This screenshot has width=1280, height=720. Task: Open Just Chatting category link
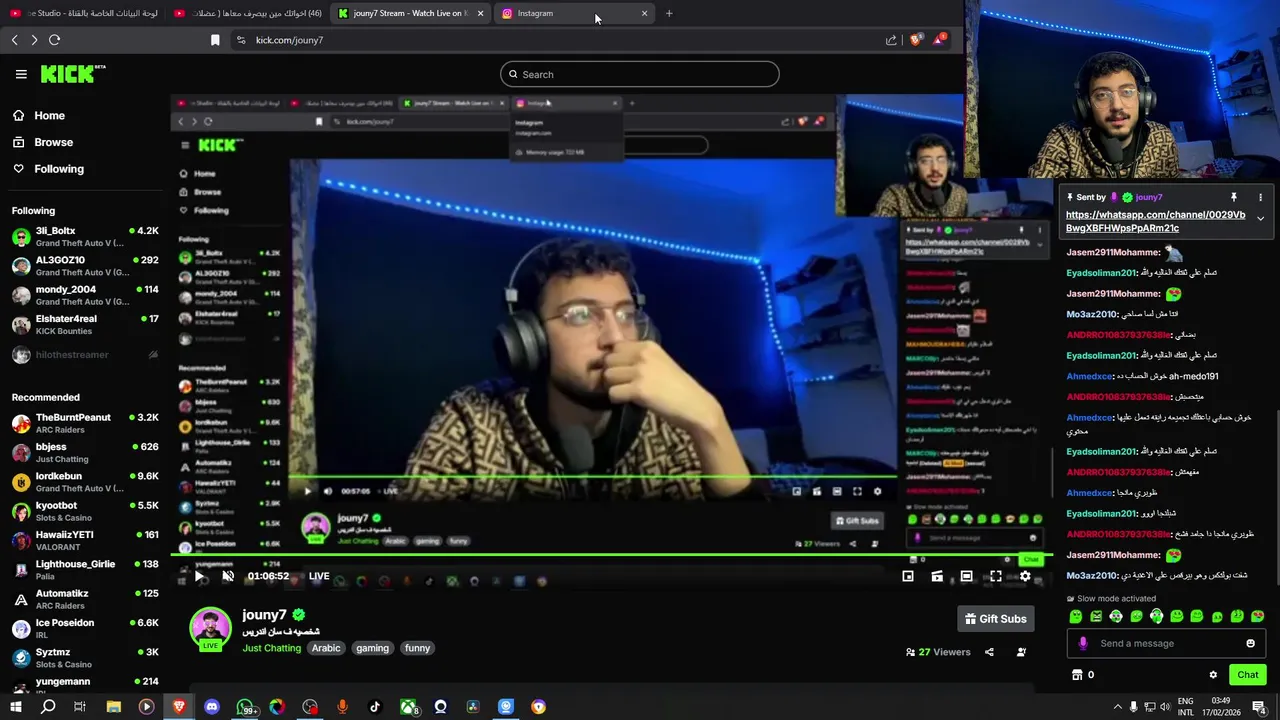coord(271,648)
